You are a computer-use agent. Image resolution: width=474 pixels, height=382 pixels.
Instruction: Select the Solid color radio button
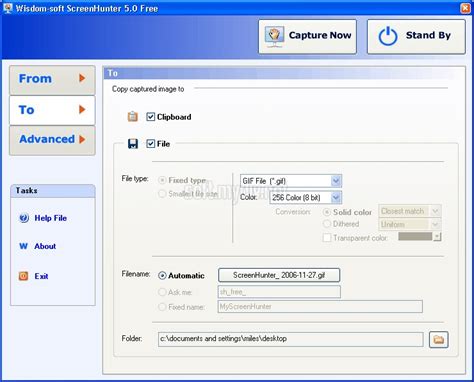pyautogui.click(x=327, y=212)
